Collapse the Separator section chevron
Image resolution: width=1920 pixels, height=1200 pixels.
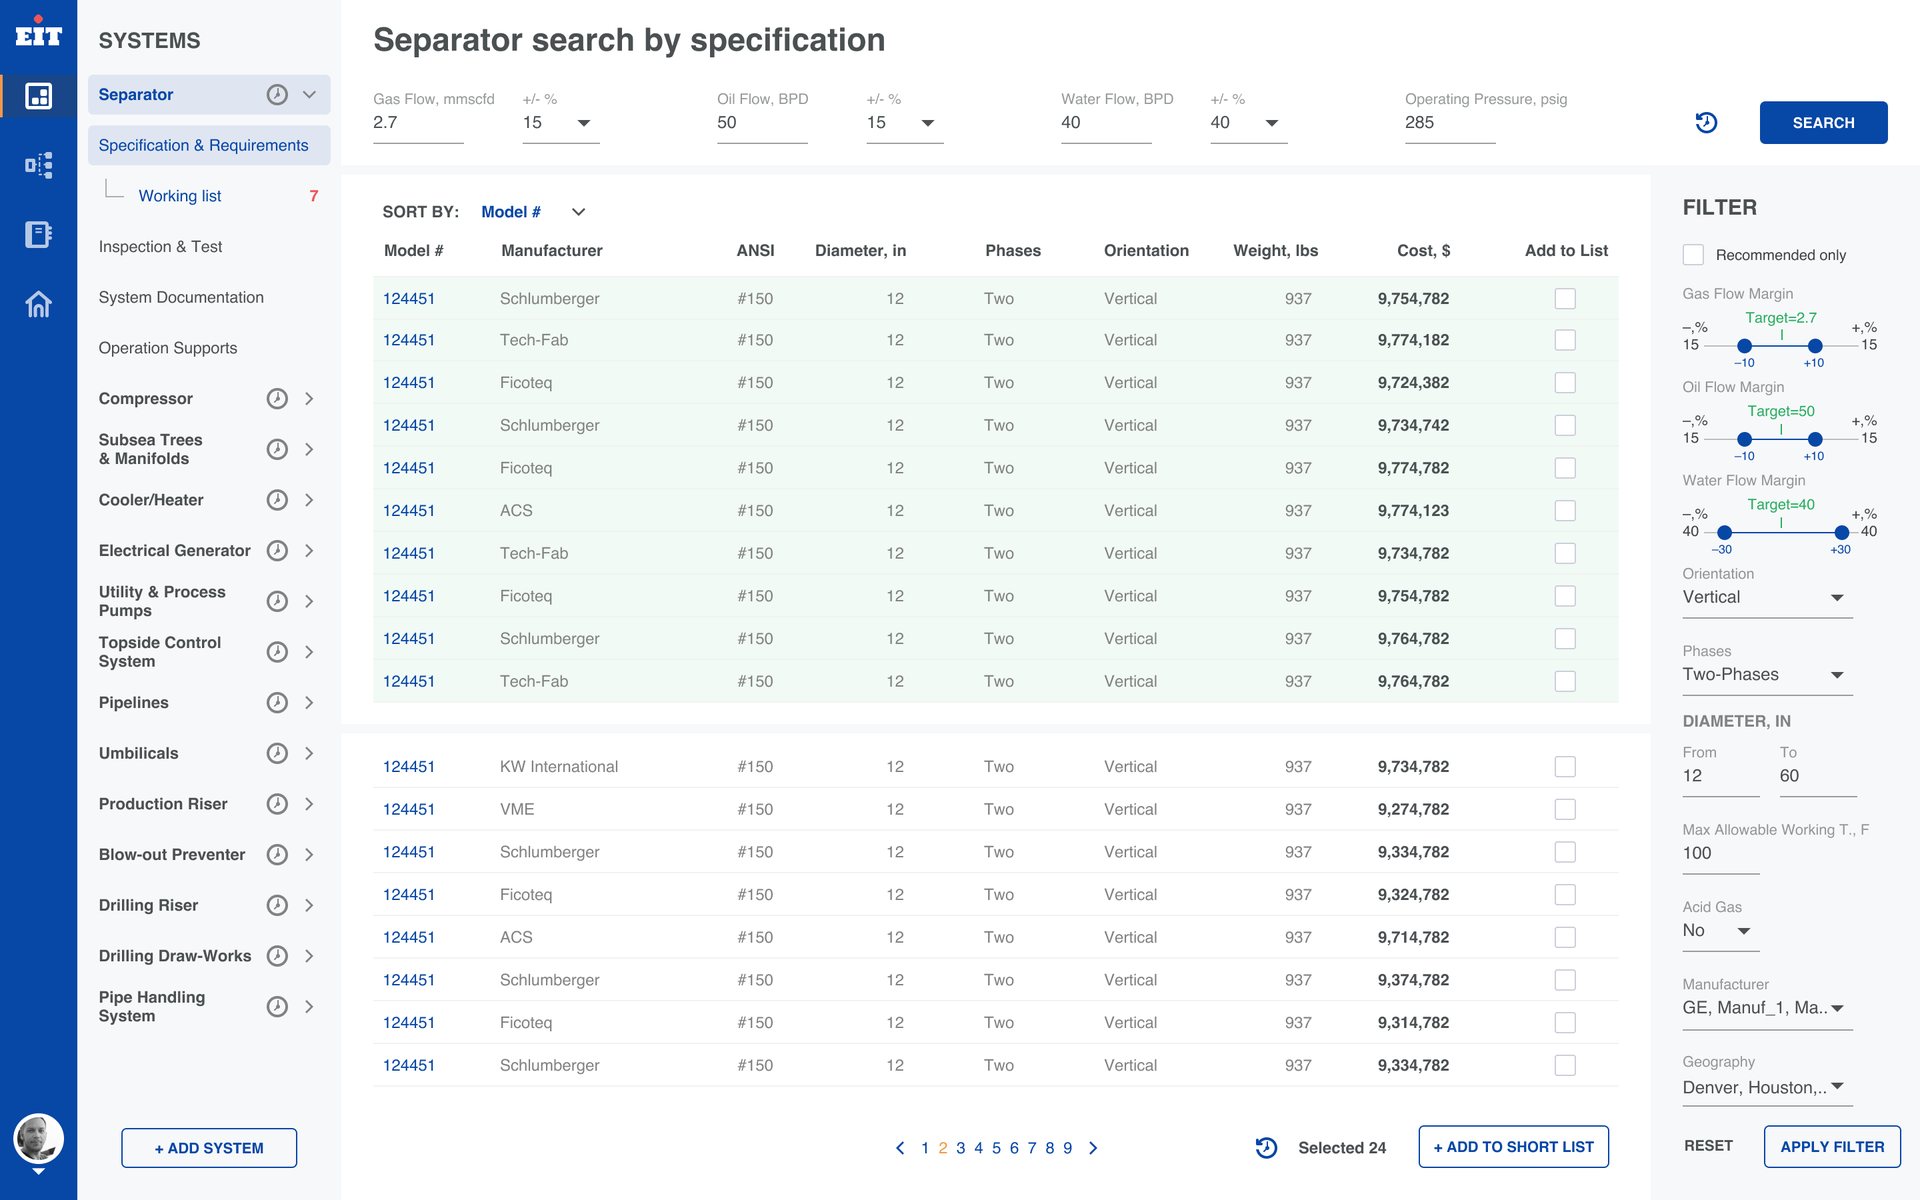click(309, 95)
